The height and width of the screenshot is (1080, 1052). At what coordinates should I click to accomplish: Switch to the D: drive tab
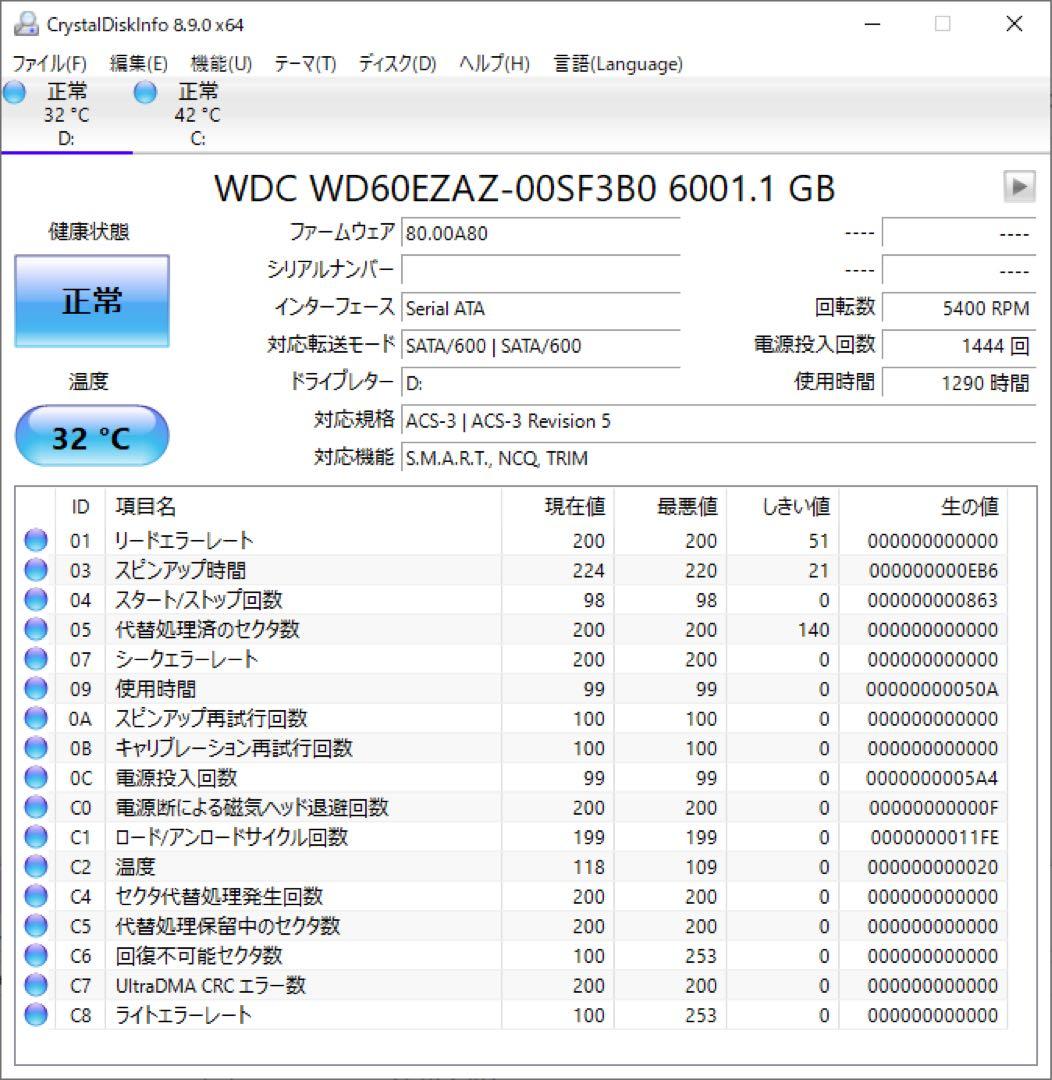67,113
